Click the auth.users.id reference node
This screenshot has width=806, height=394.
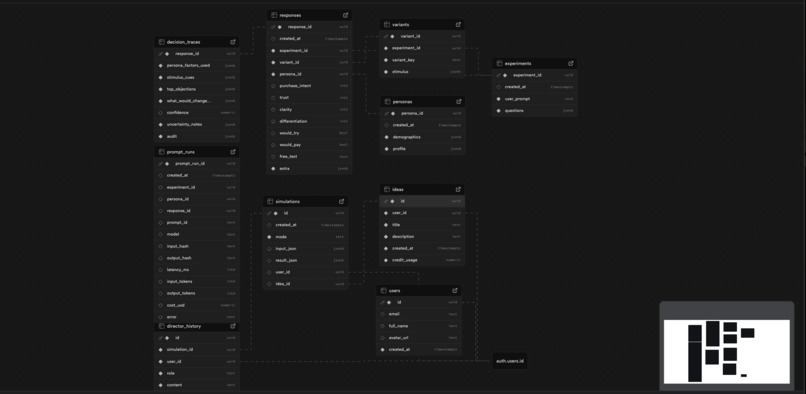tap(510, 361)
